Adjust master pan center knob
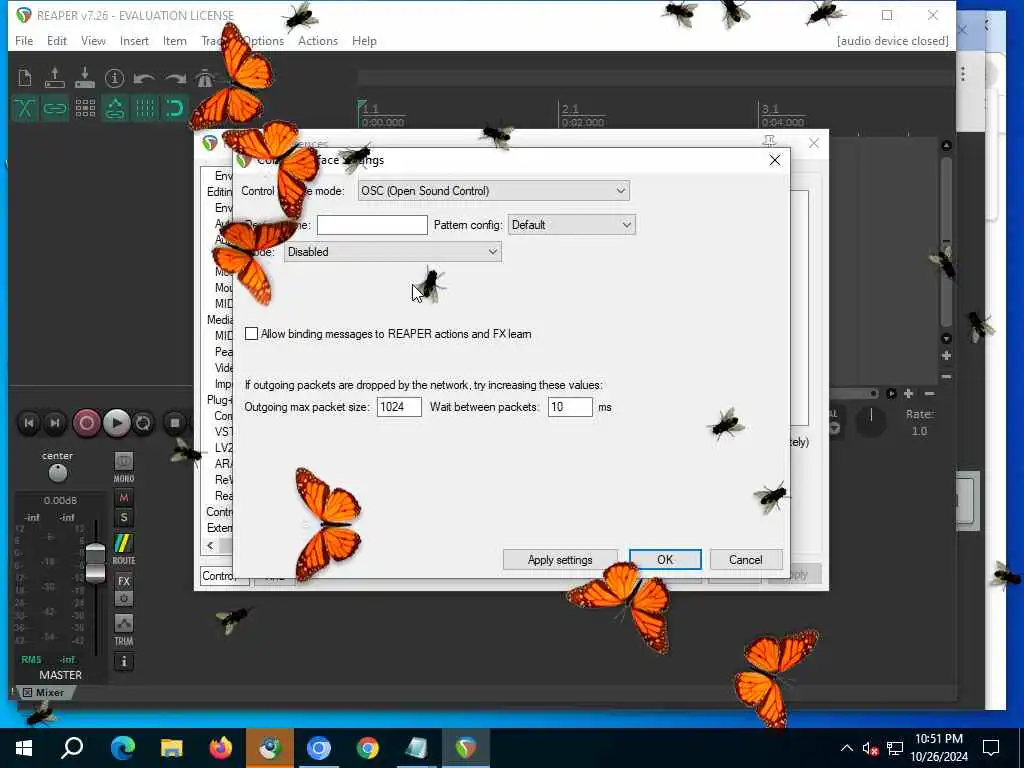The width and height of the screenshot is (1024, 768). point(57,473)
